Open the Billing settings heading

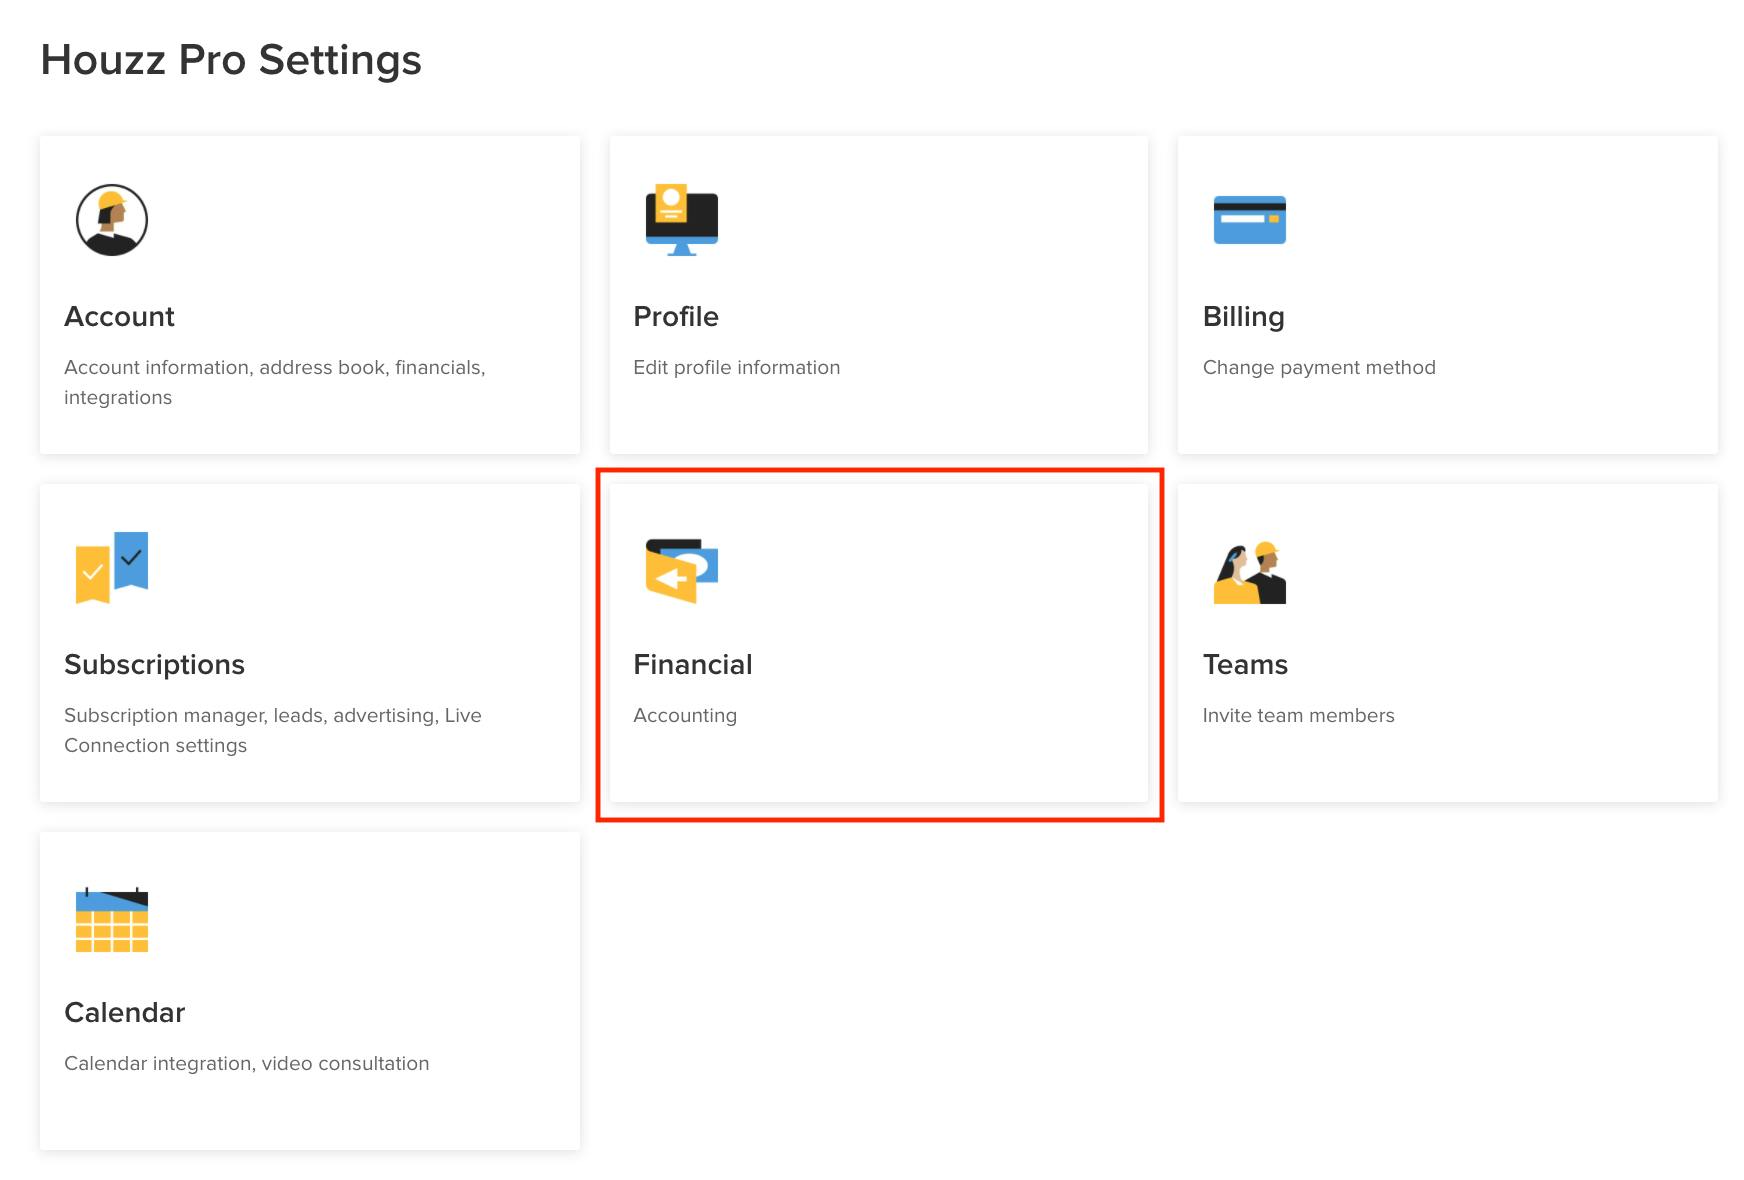[x=1243, y=317]
